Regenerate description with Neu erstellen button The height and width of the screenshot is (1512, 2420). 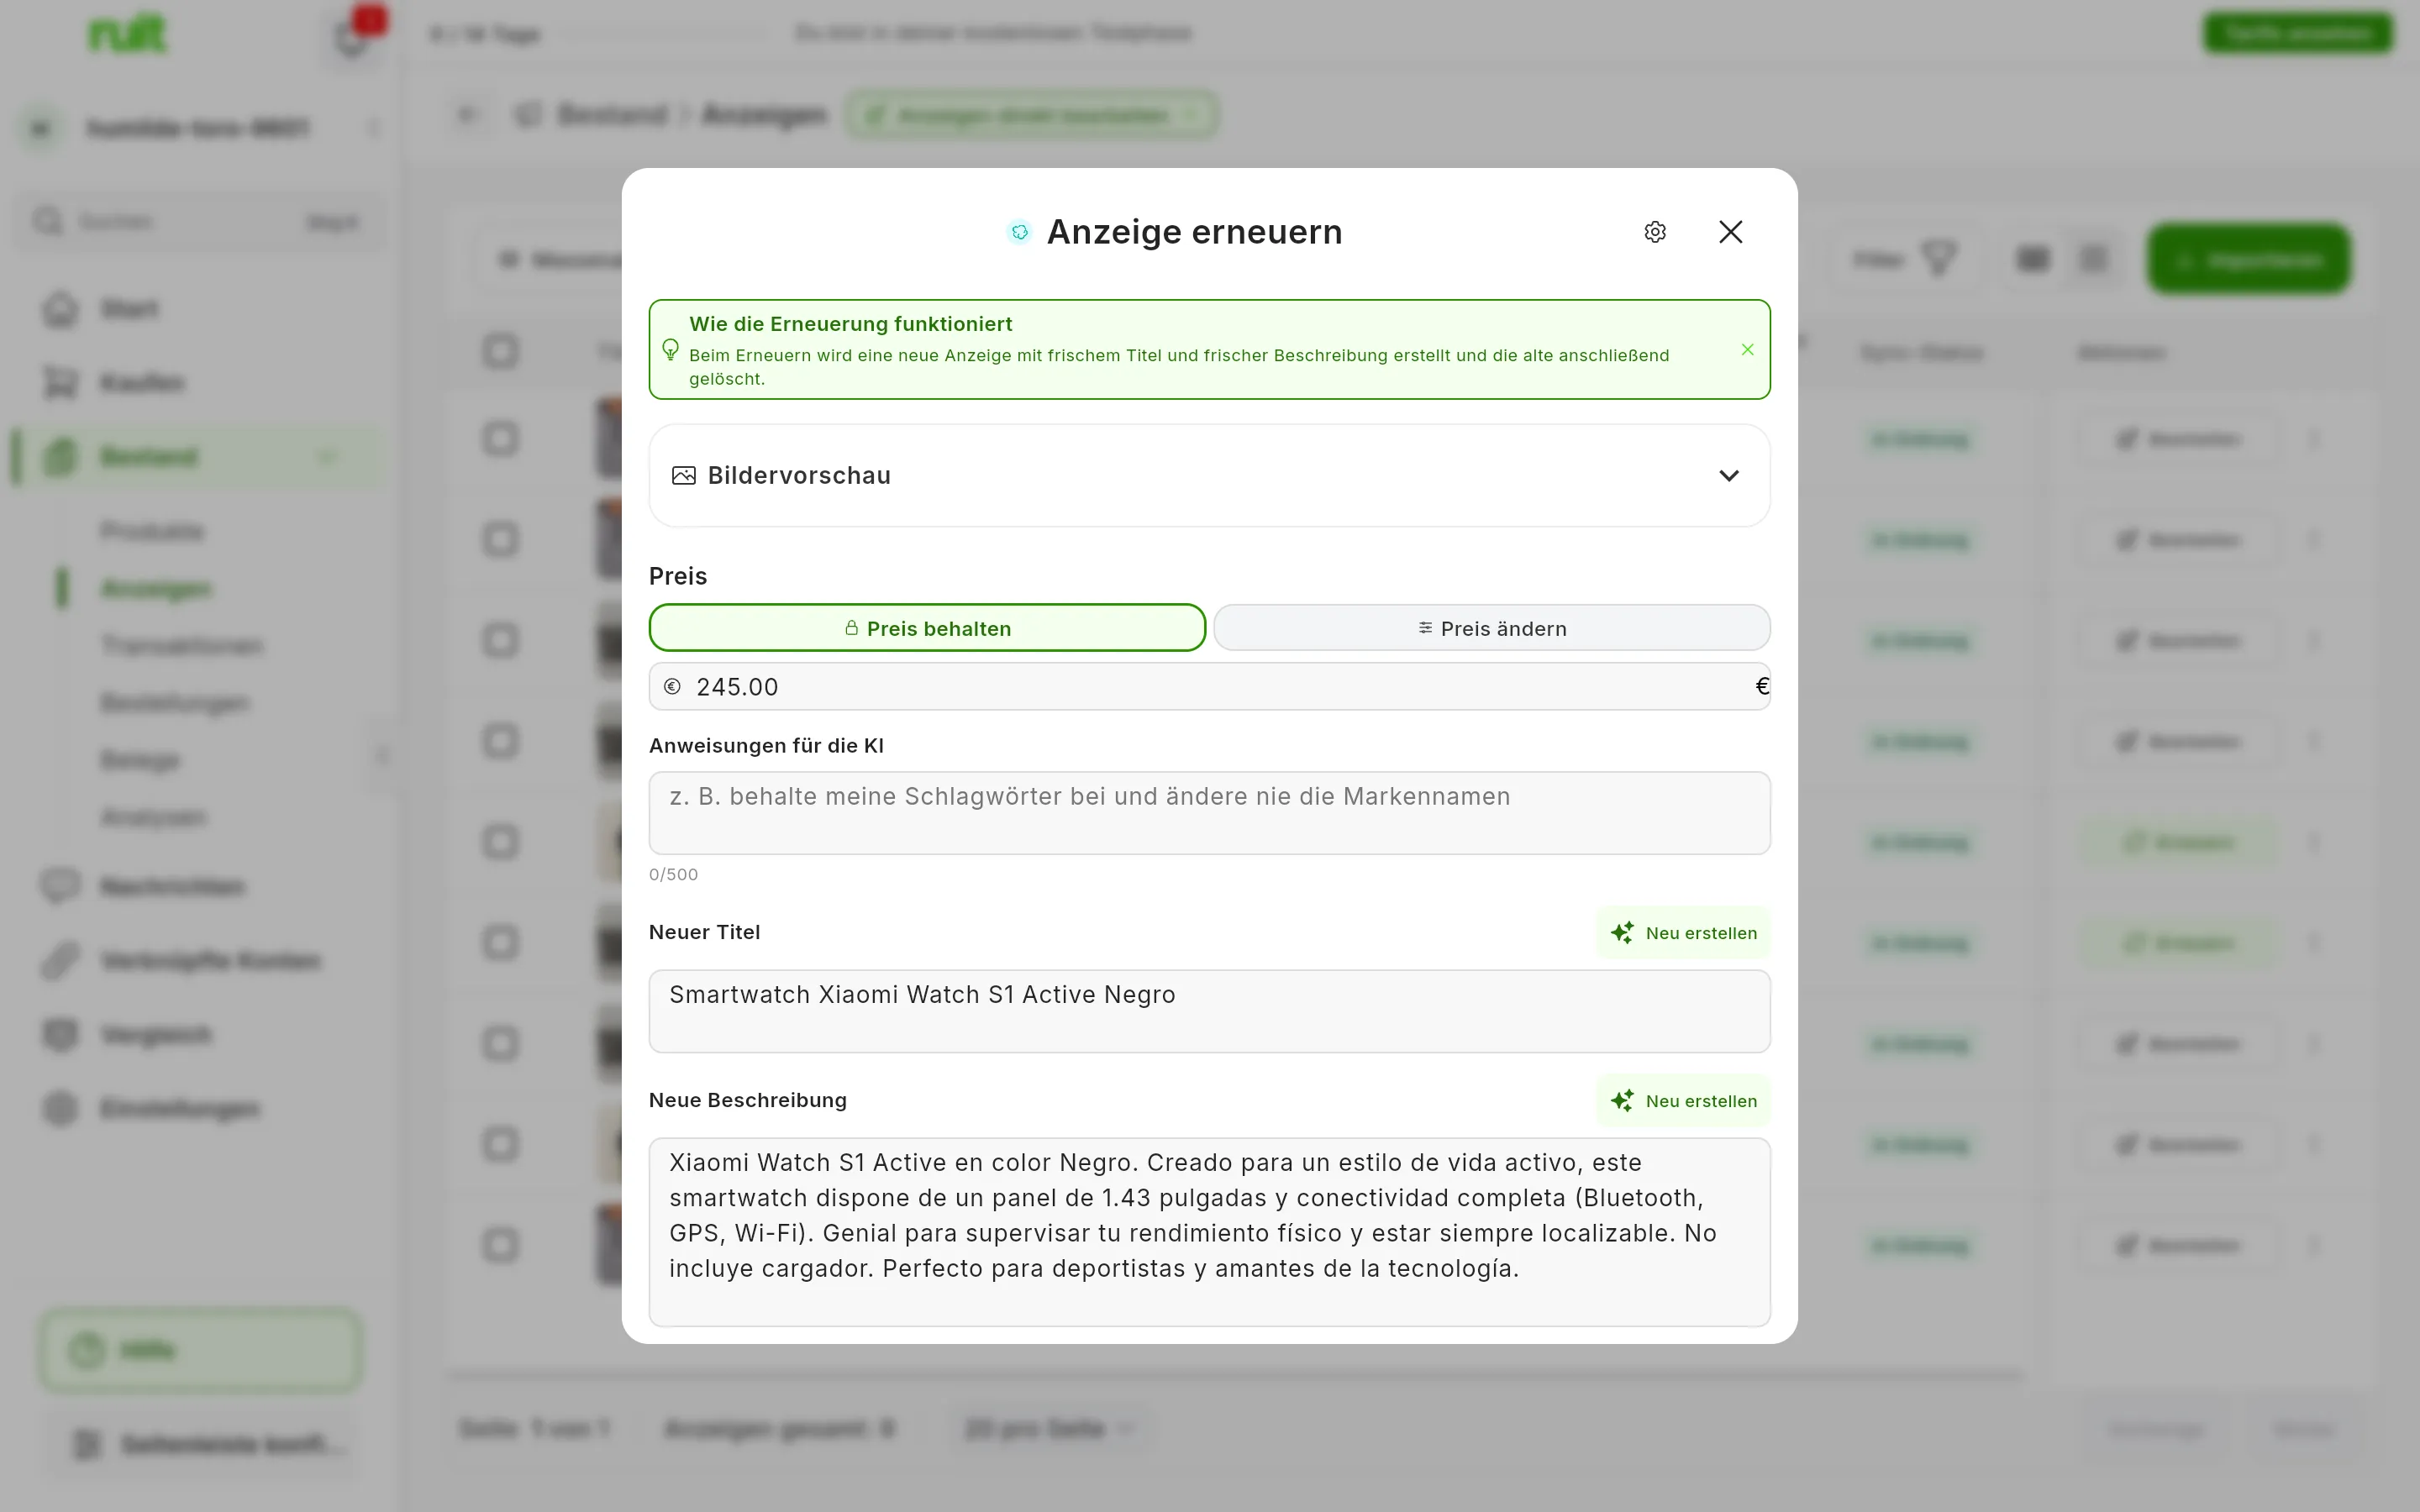(x=1683, y=1101)
